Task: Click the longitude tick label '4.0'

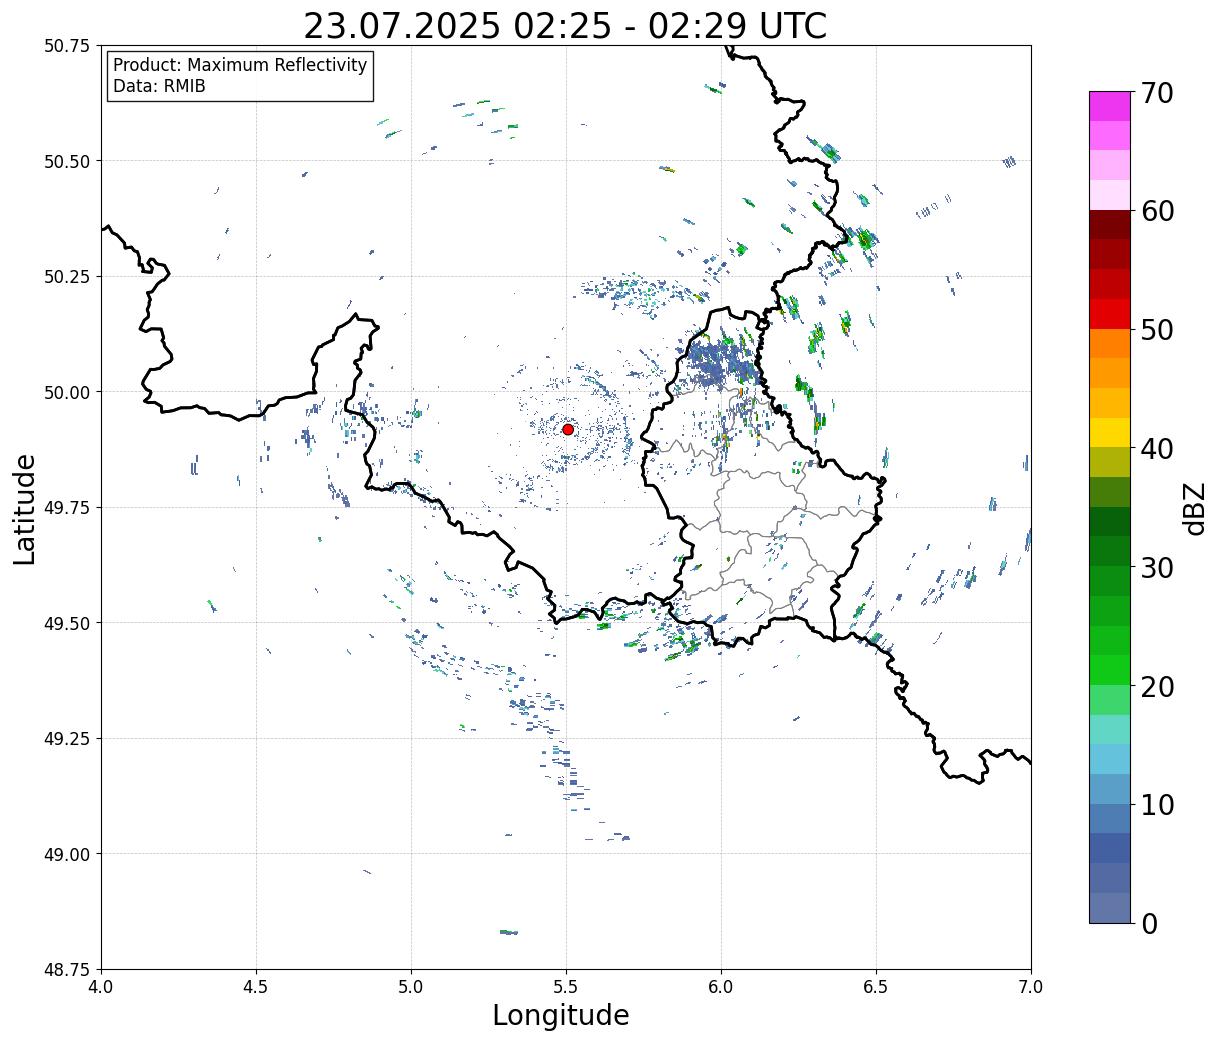Action: (x=101, y=987)
